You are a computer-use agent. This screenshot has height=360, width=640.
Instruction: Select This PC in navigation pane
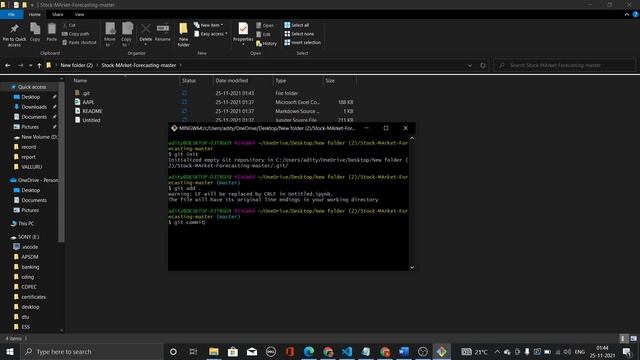pyautogui.click(x=26, y=224)
